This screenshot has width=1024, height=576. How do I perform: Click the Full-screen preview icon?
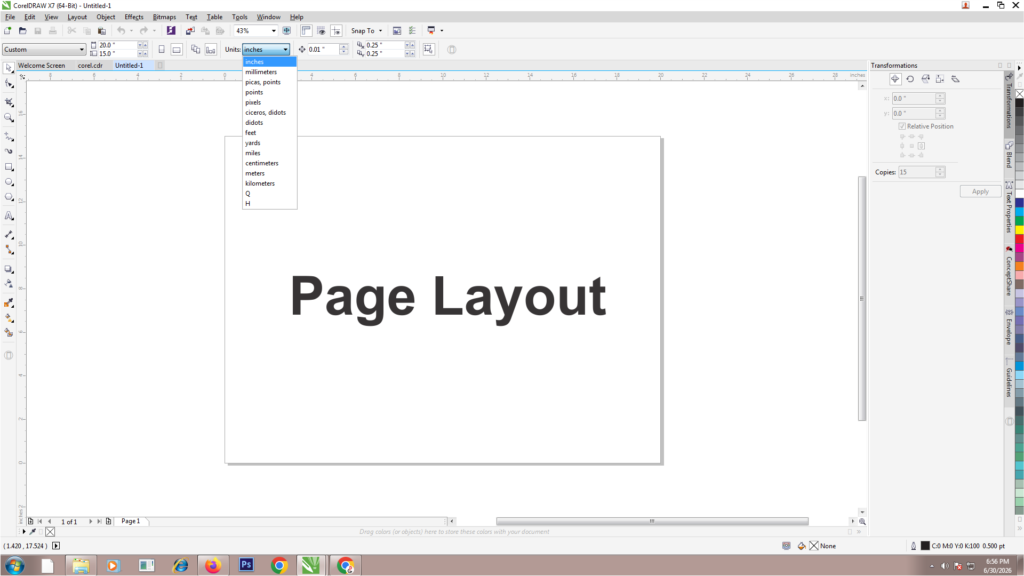[287, 31]
